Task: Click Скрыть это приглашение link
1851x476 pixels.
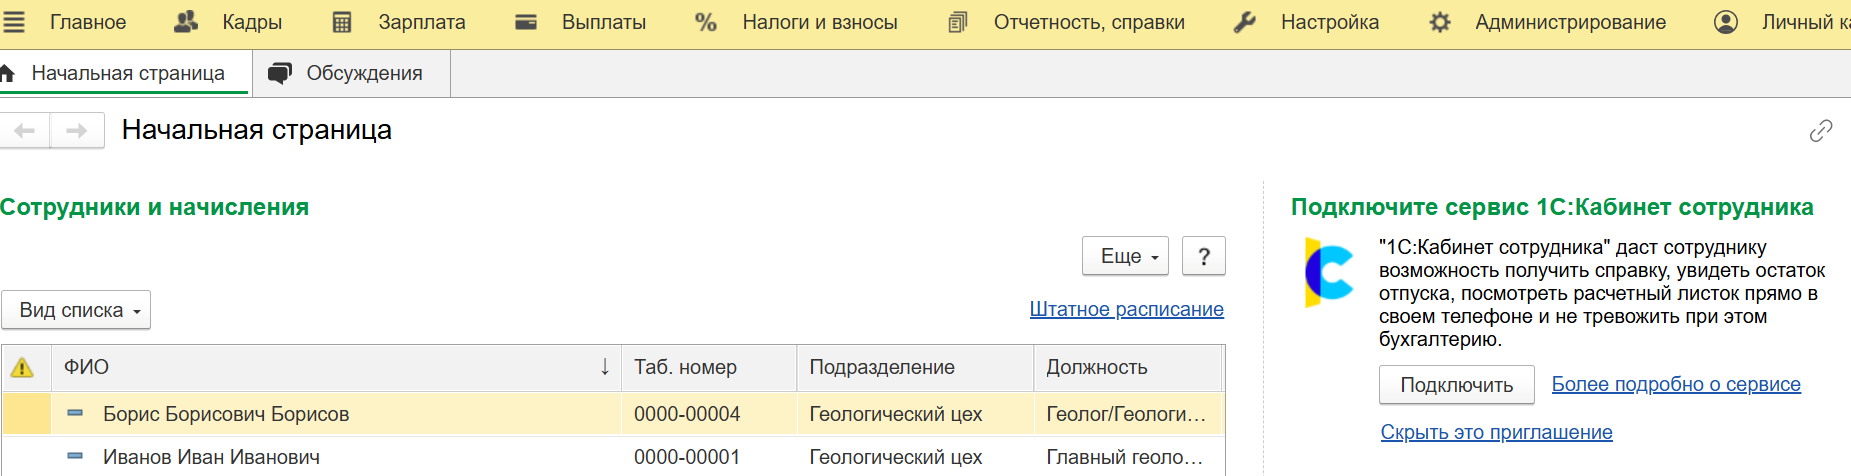Action: point(1497,432)
